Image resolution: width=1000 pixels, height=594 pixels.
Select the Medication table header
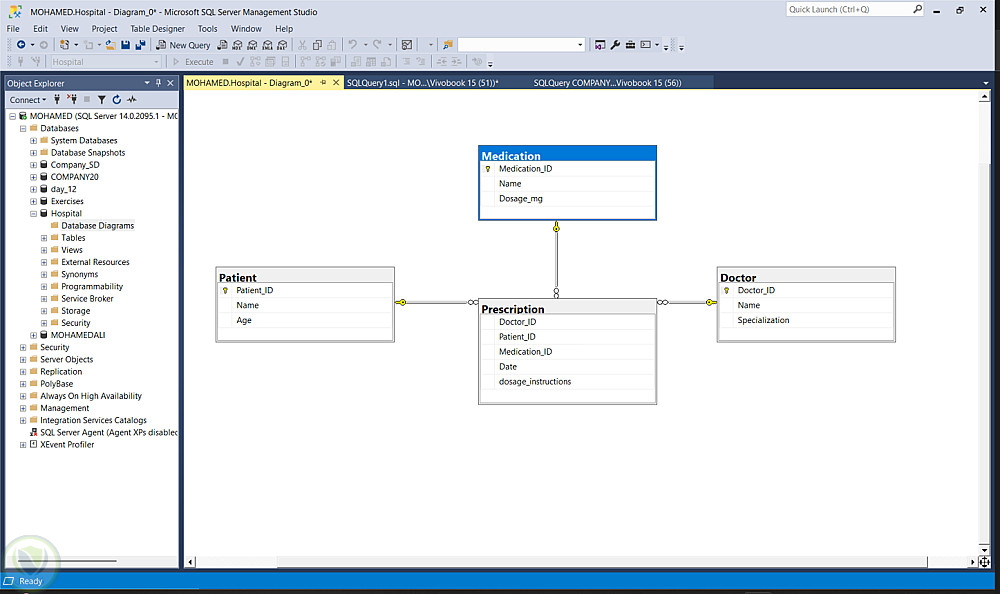click(567, 155)
